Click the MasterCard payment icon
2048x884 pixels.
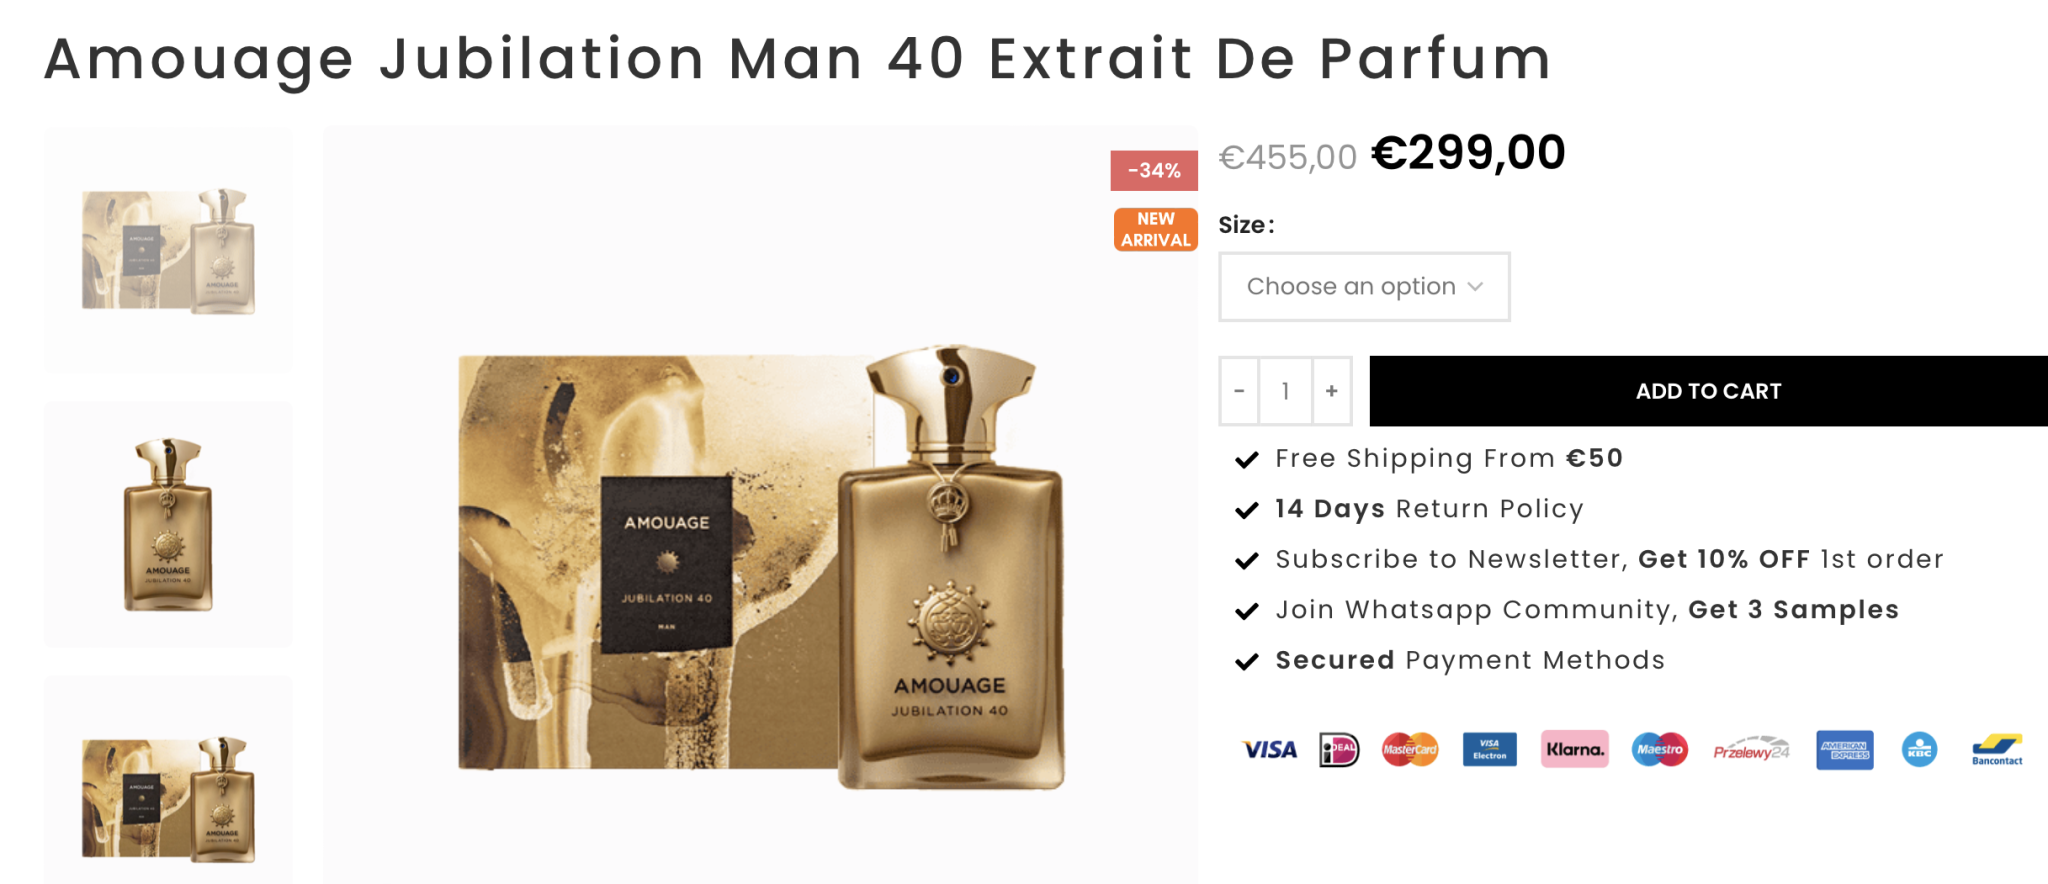point(1410,750)
